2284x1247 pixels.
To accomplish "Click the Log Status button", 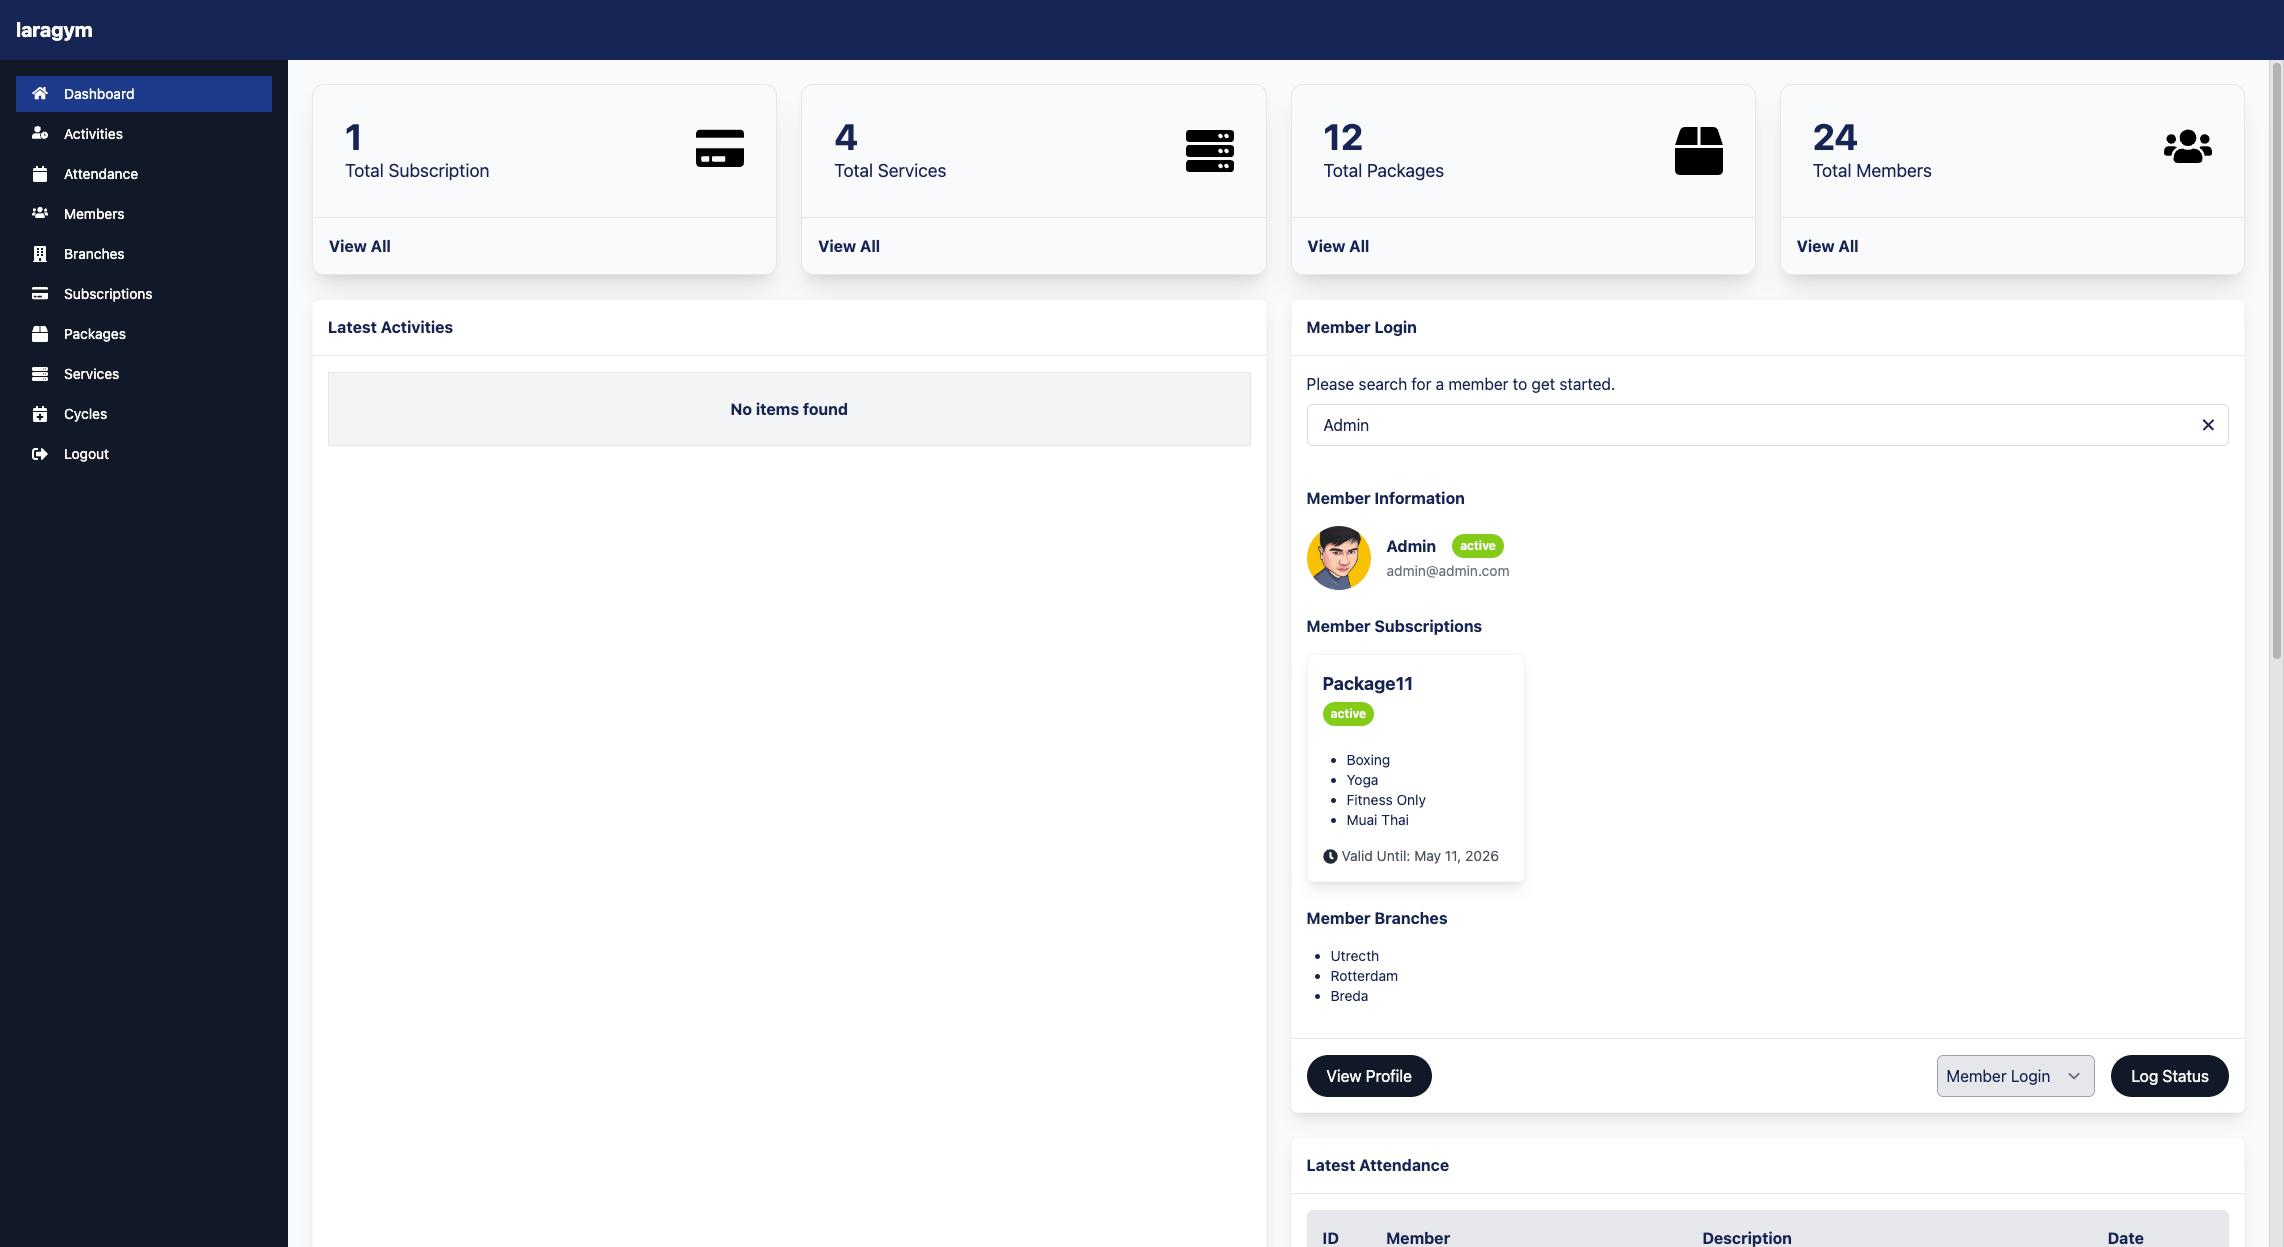I will pos(2168,1076).
